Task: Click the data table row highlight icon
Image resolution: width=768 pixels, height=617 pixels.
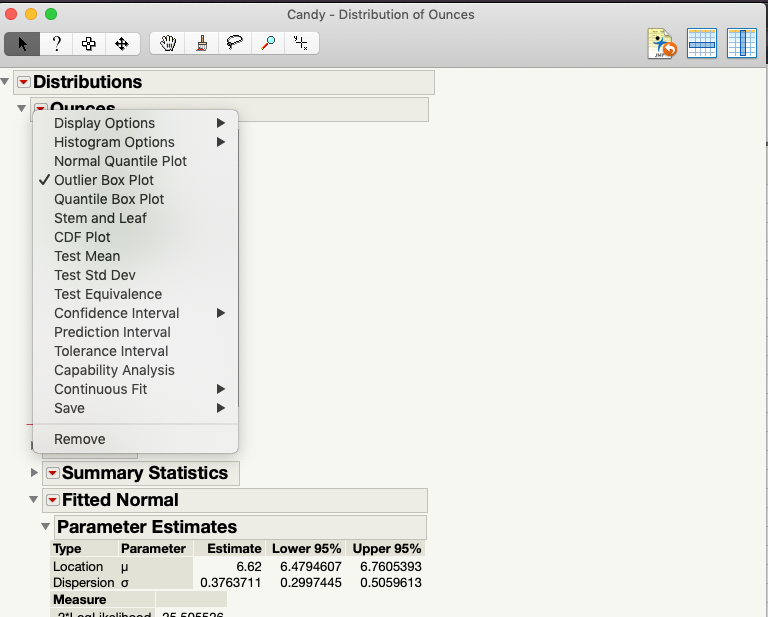Action: point(702,44)
